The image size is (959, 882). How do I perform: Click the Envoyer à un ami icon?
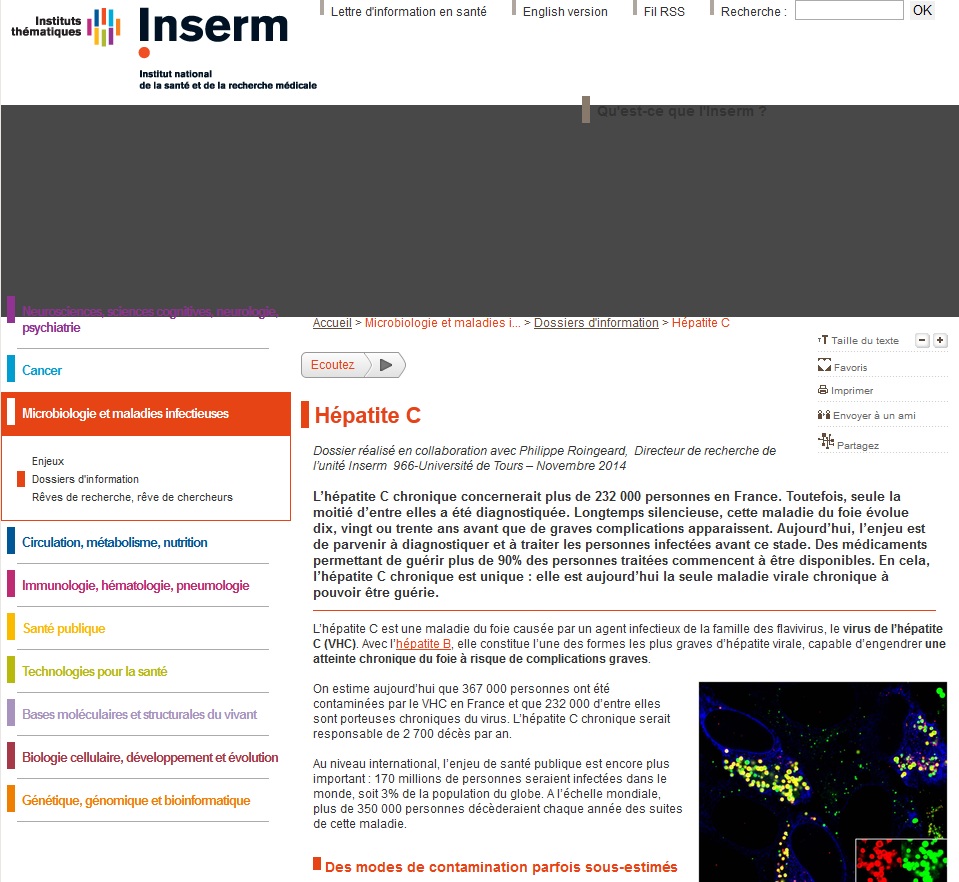click(x=823, y=414)
